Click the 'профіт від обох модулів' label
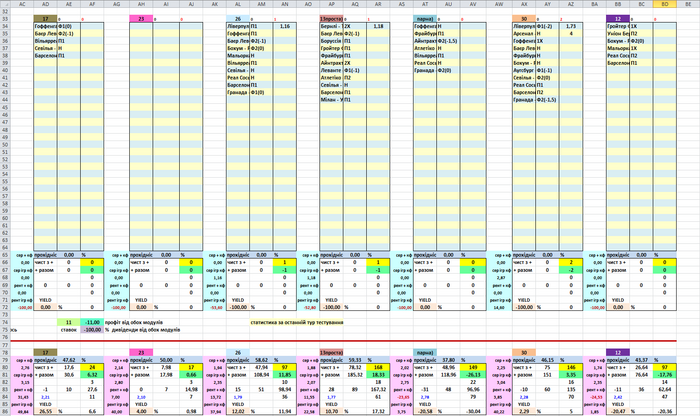Image resolution: width=700 pixels, height=416 pixels. tap(134, 322)
